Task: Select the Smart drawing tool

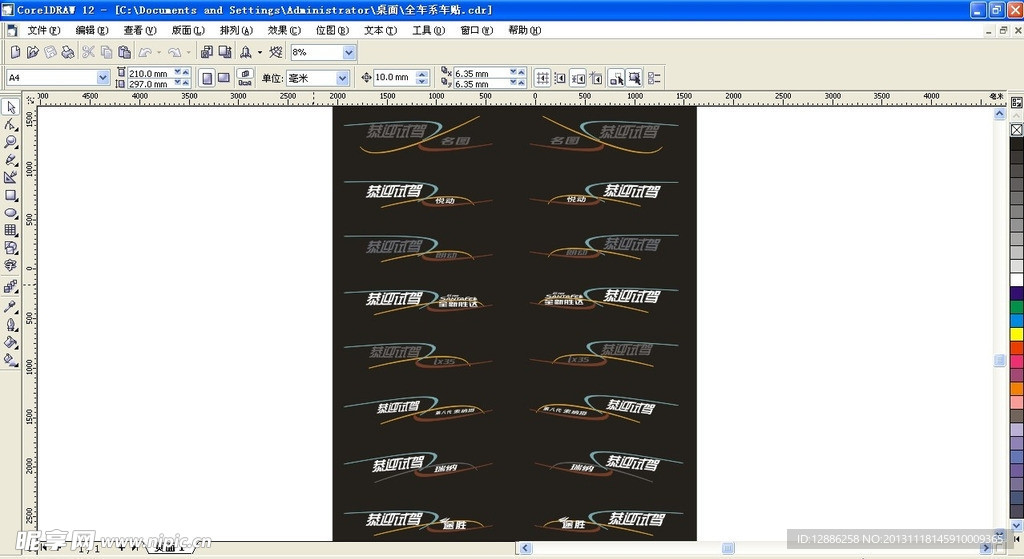Action: [10, 178]
